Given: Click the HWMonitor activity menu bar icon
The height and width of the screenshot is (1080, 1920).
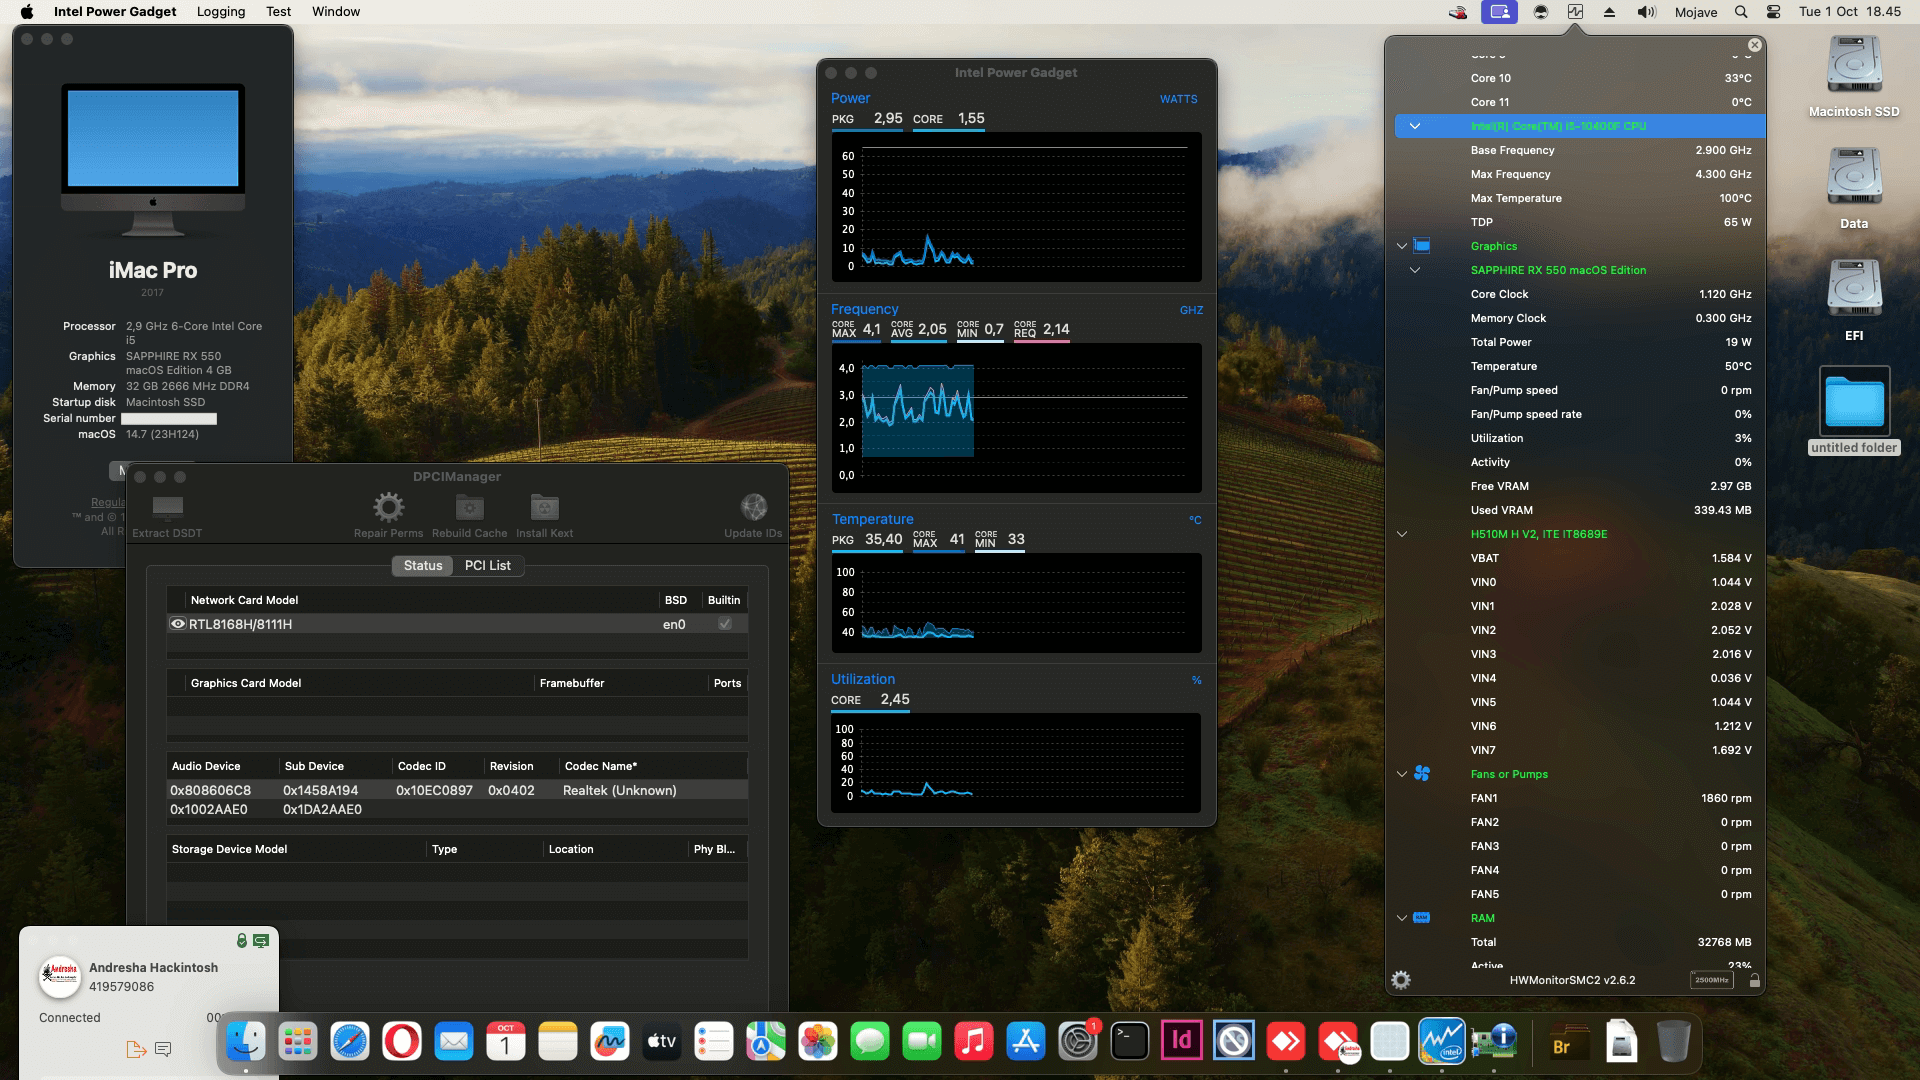Looking at the screenshot, I should point(1575,12).
